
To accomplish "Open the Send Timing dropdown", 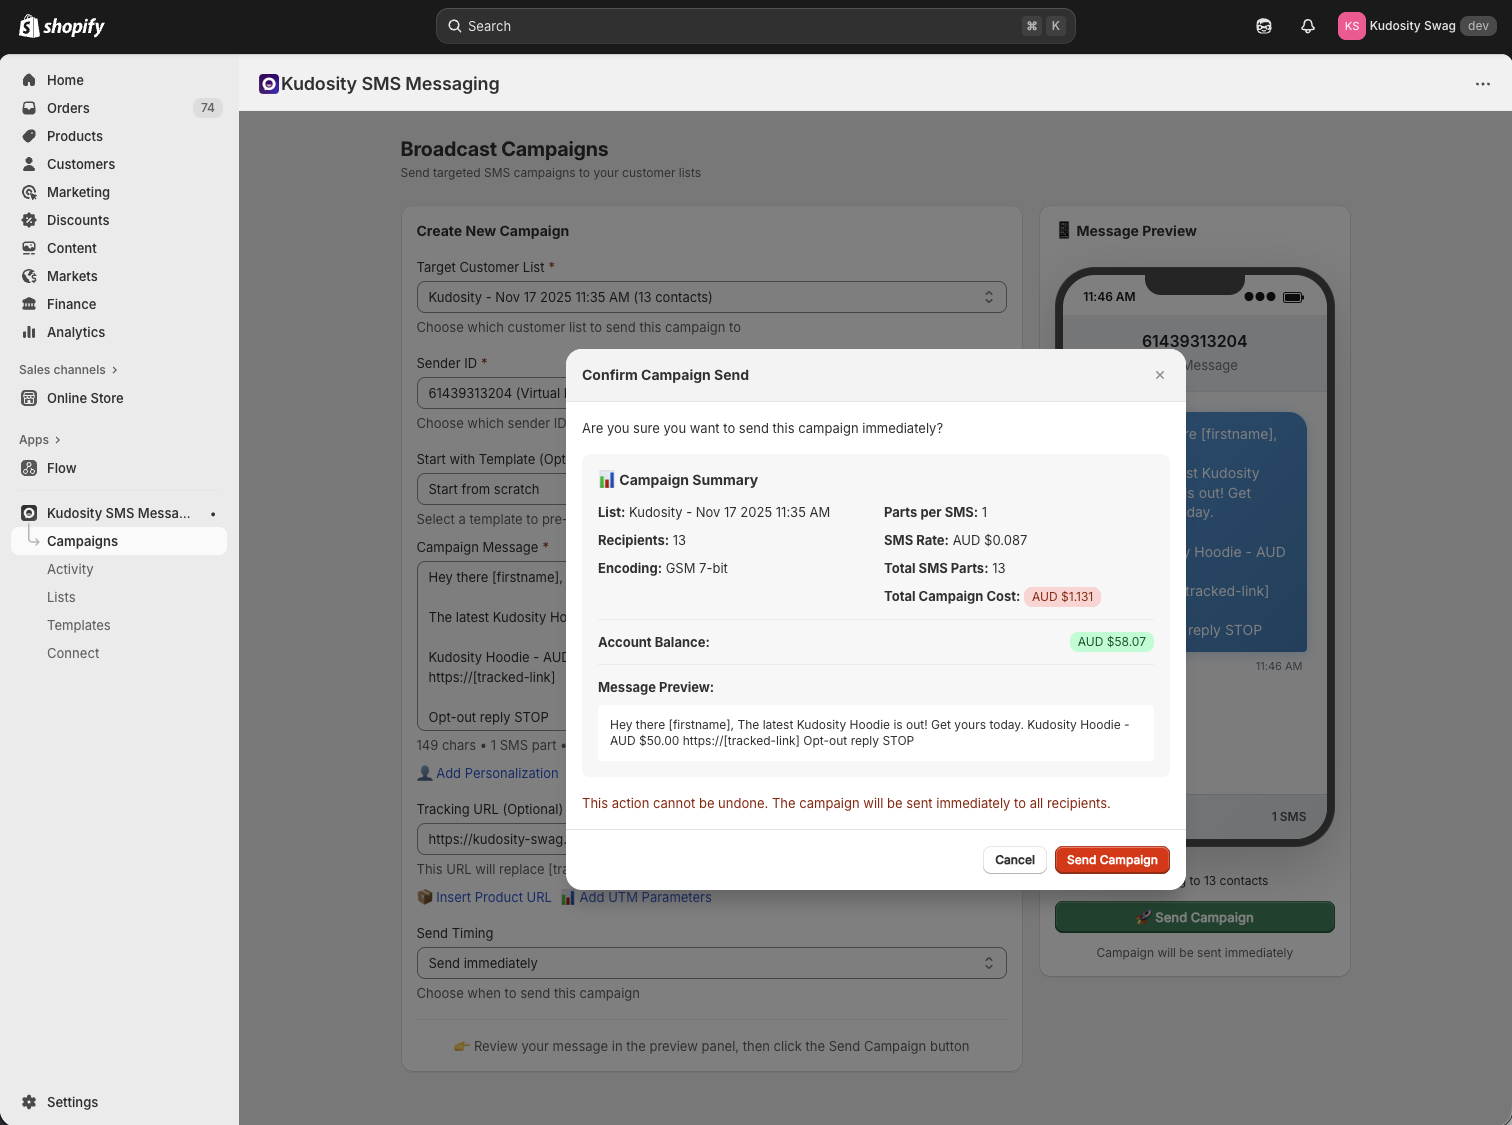I will tap(711, 963).
